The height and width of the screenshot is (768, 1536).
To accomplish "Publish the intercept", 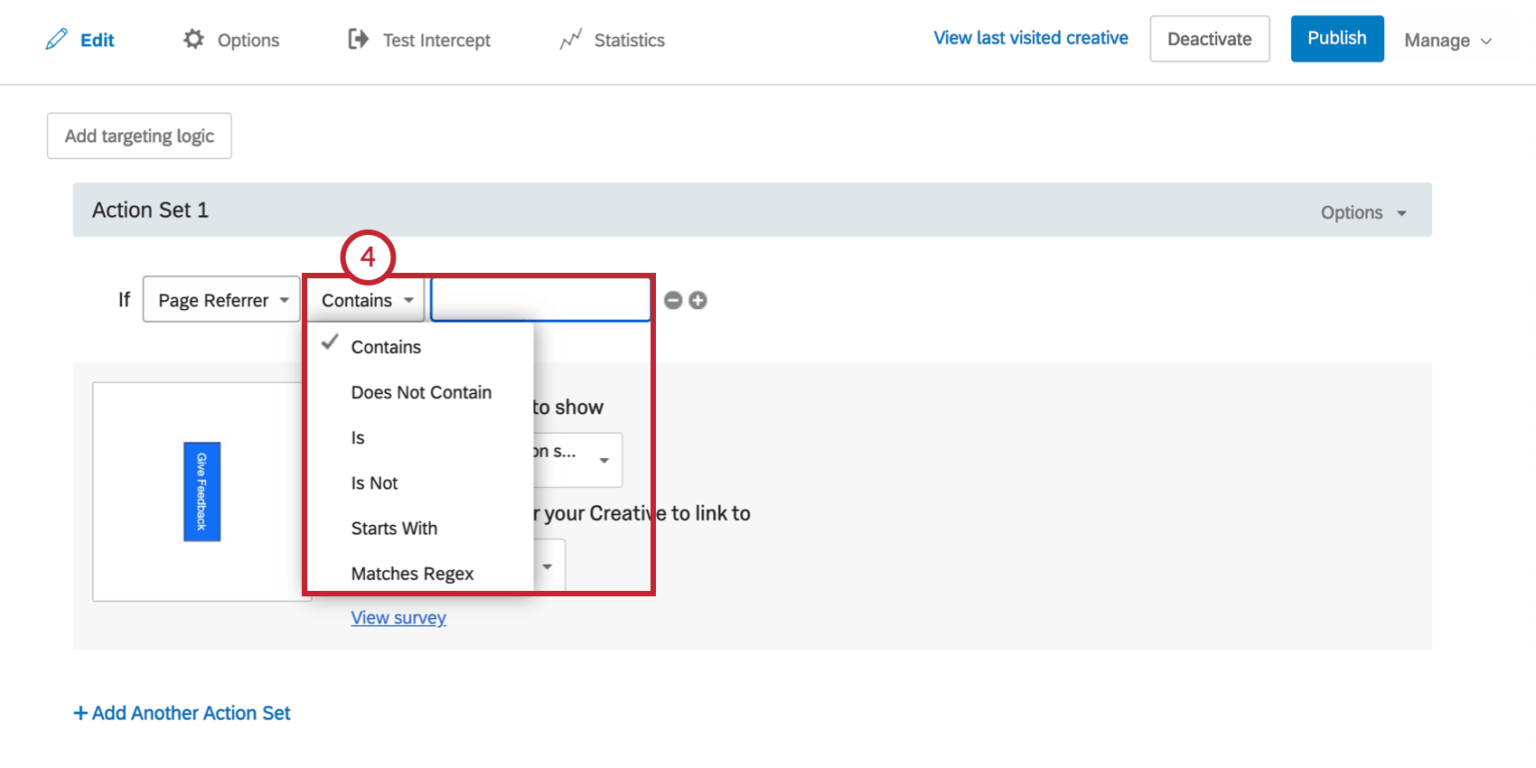I will 1337,38.
